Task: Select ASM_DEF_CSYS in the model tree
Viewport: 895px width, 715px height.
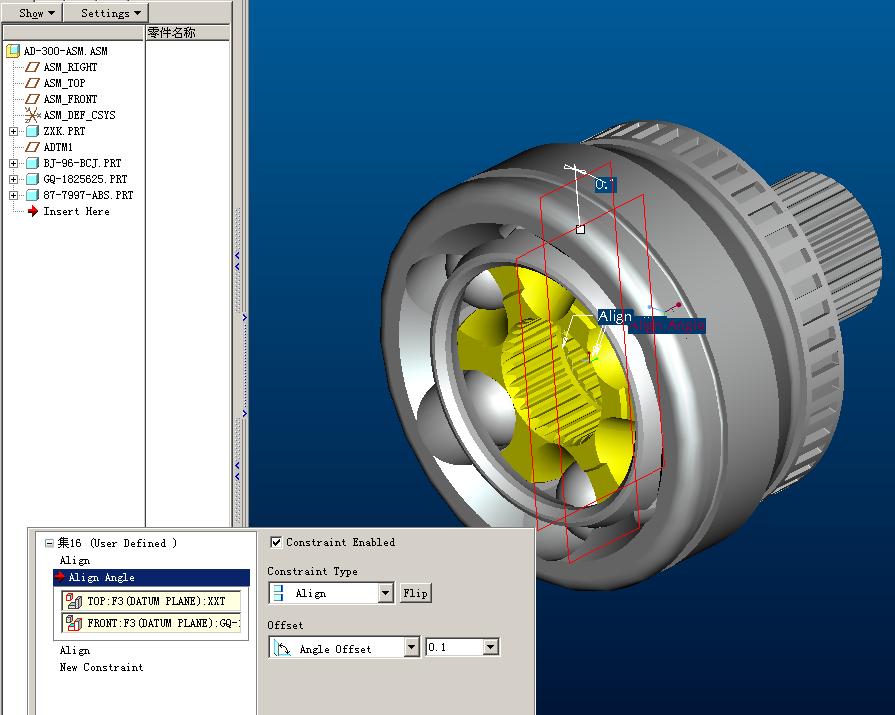Action: (x=79, y=115)
